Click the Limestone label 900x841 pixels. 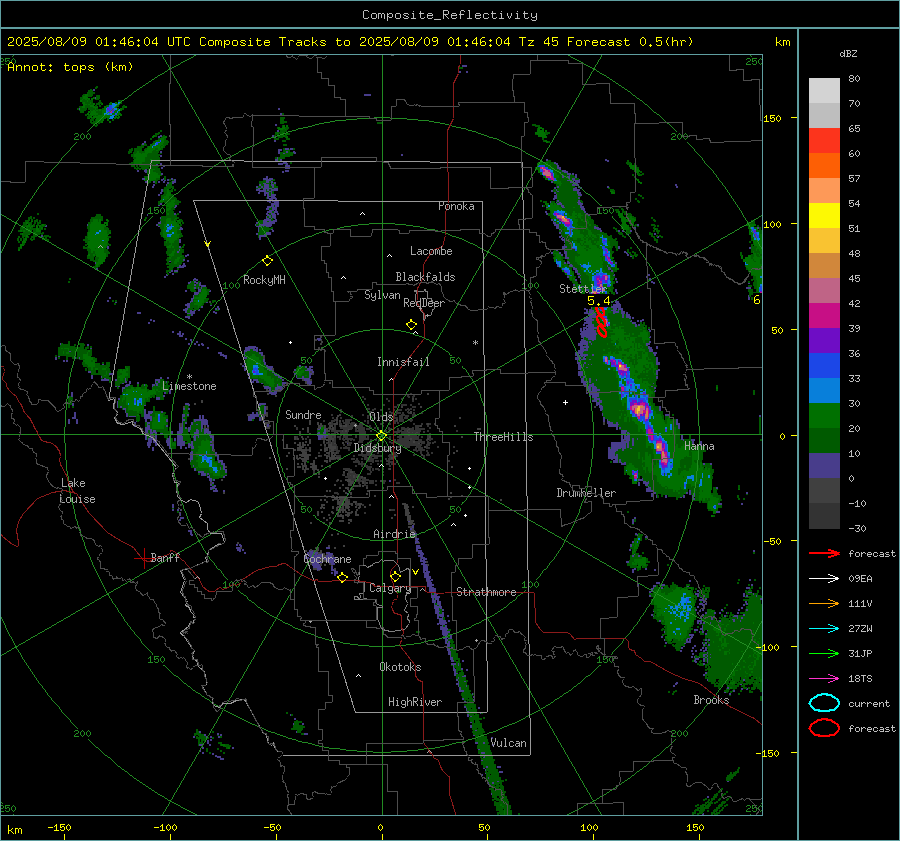point(189,386)
